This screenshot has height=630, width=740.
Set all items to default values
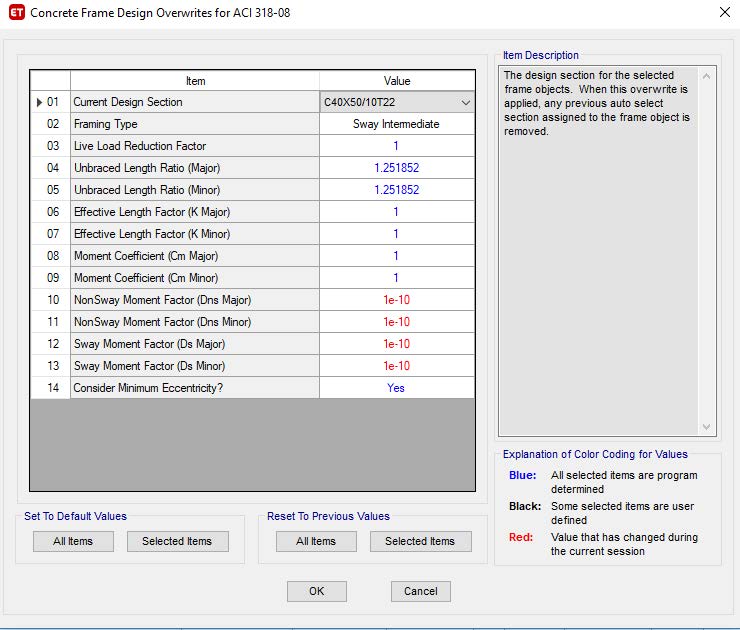coord(73,541)
